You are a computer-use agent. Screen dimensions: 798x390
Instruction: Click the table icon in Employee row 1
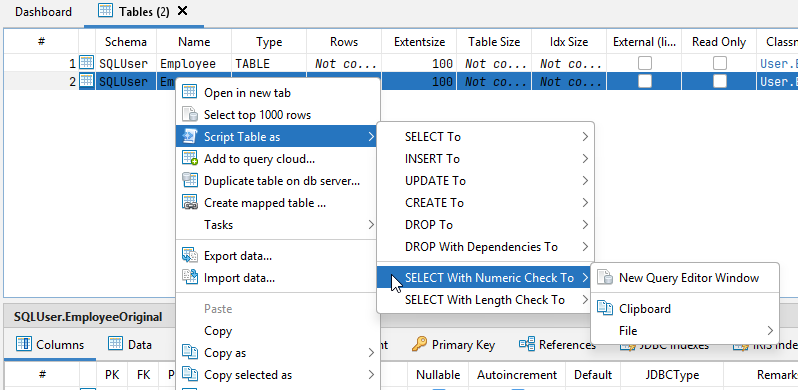[x=87, y=63]
